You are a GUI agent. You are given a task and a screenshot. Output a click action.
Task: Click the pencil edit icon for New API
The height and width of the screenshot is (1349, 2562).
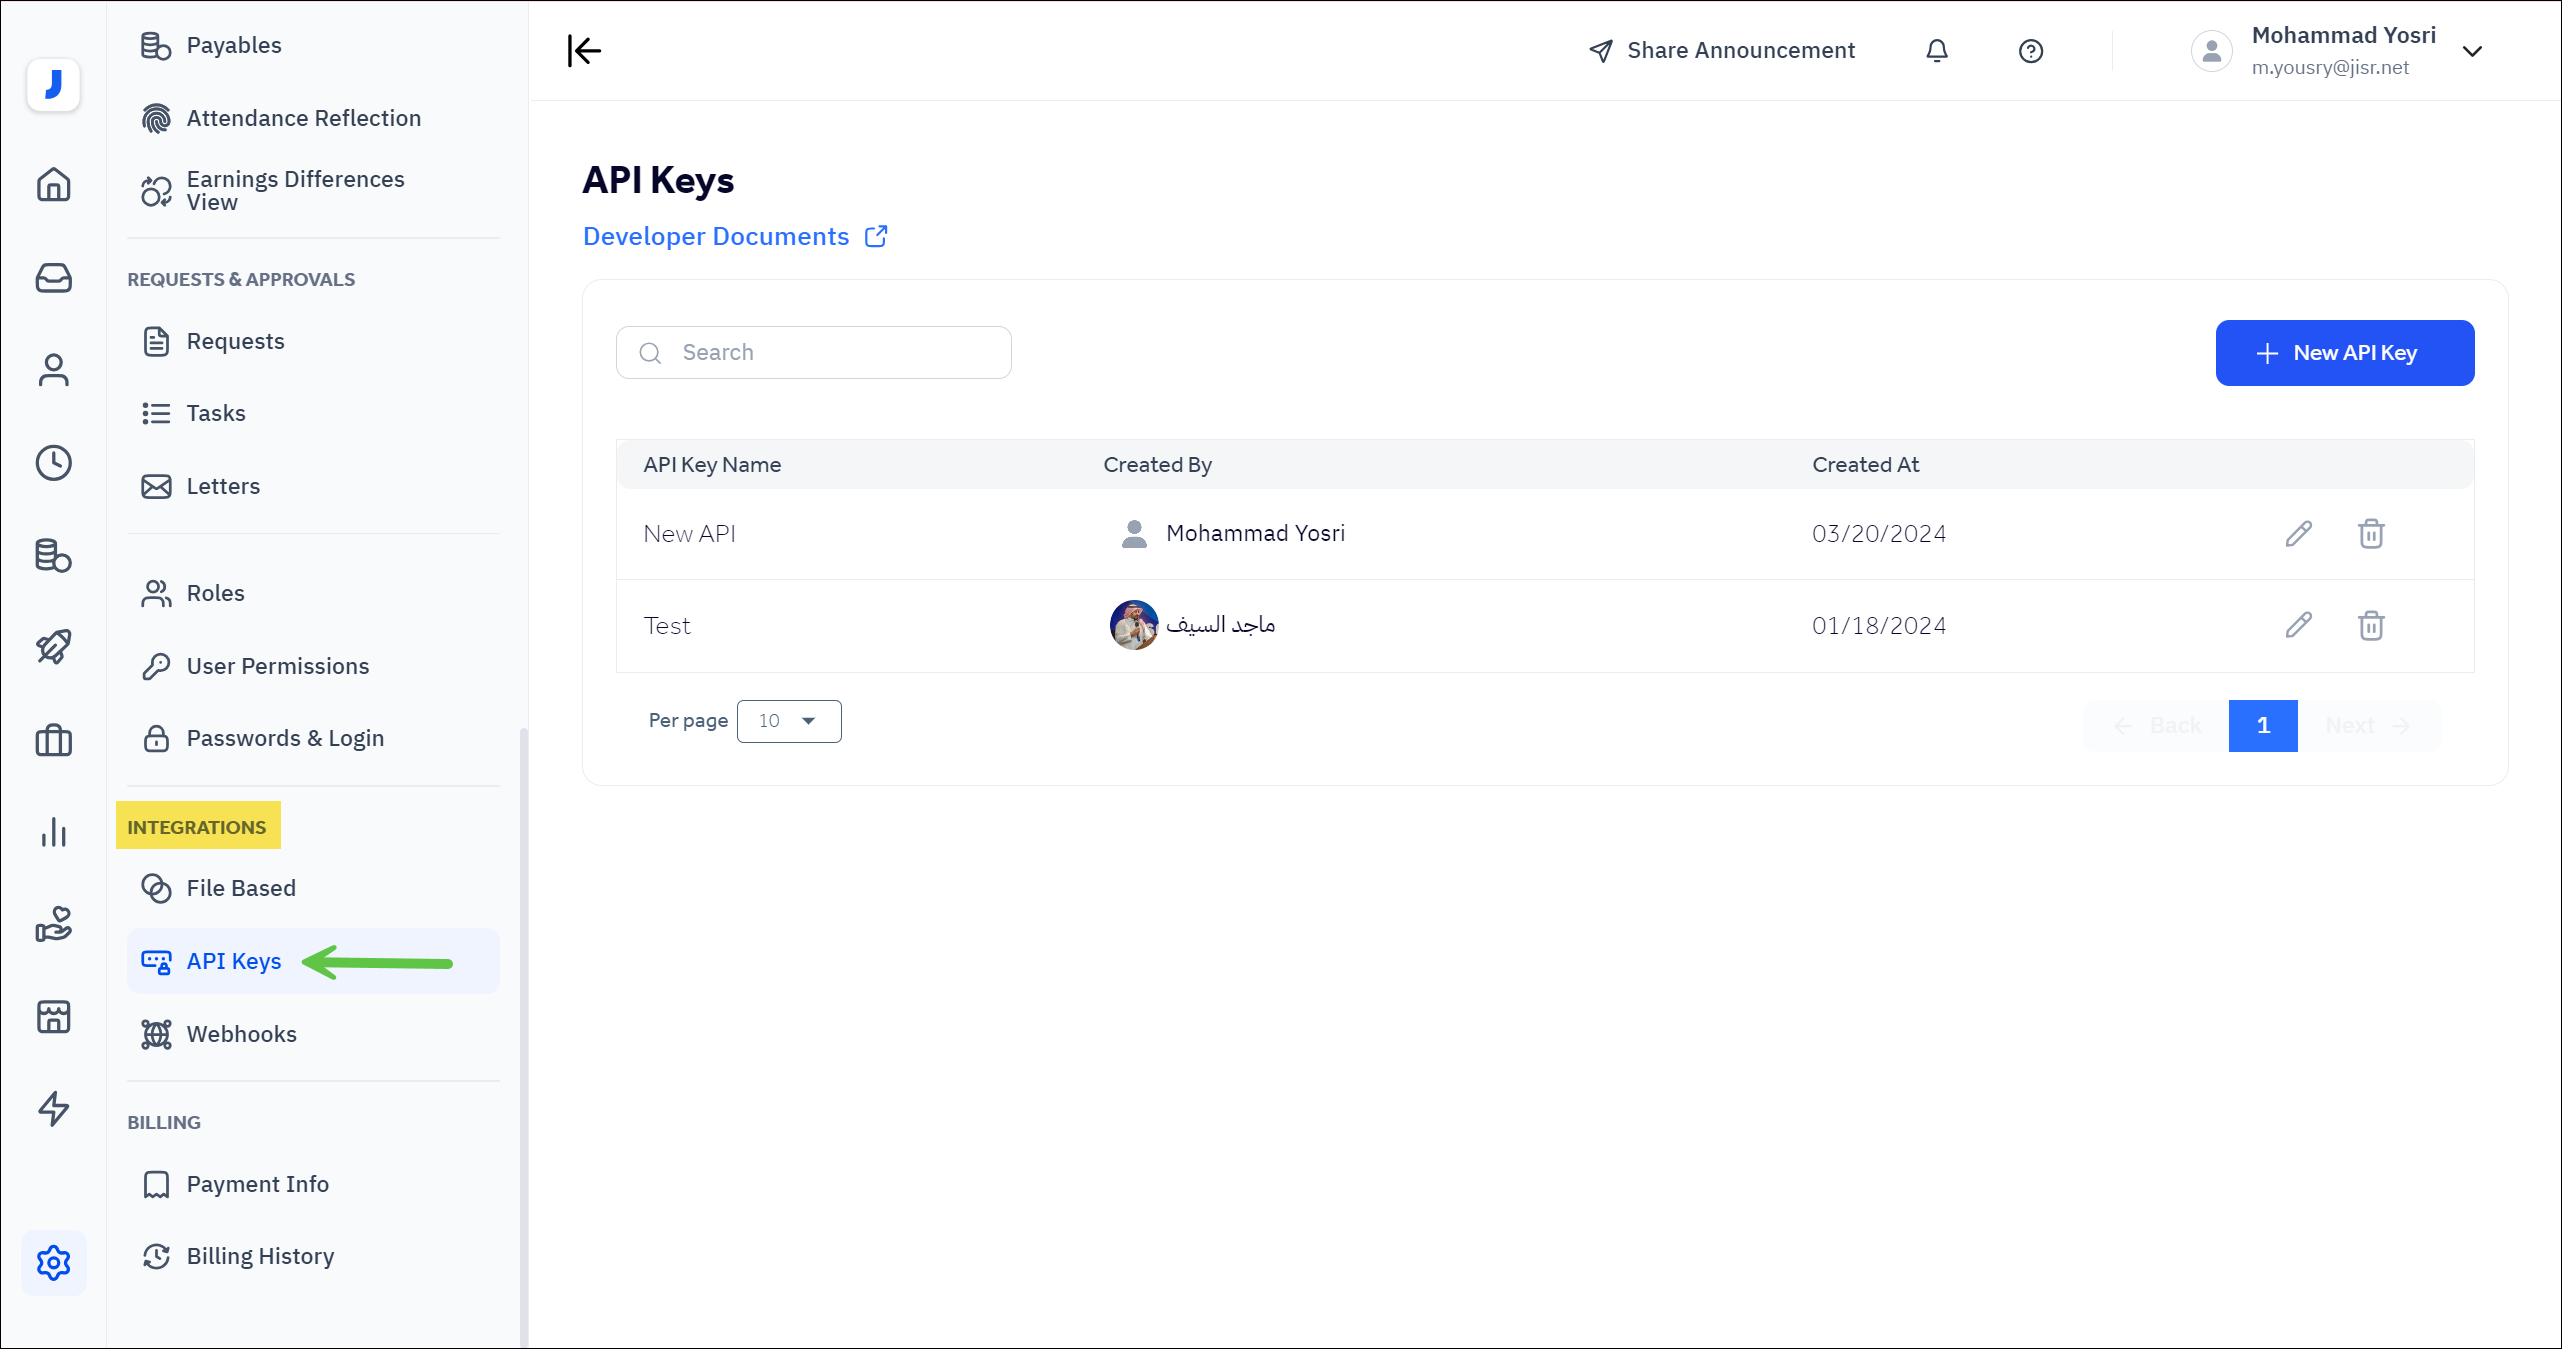coord(2298,534)
